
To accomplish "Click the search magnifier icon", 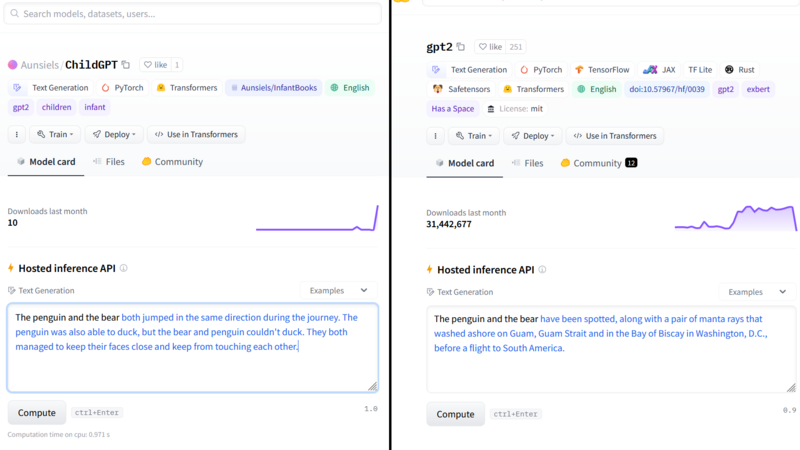I will pos(15,14).
